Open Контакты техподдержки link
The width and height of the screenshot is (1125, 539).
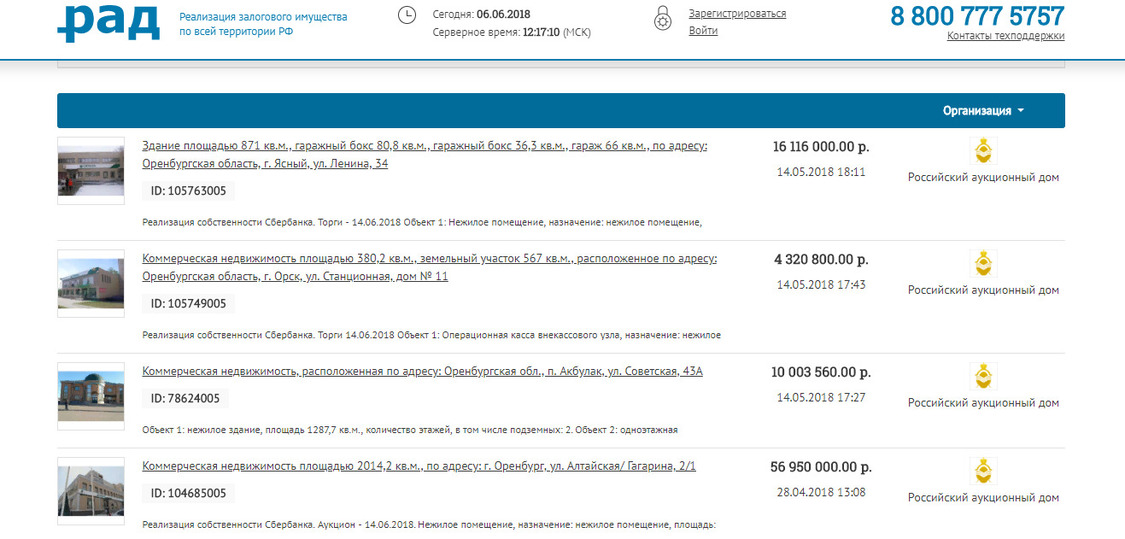[x=1005, y=36]
